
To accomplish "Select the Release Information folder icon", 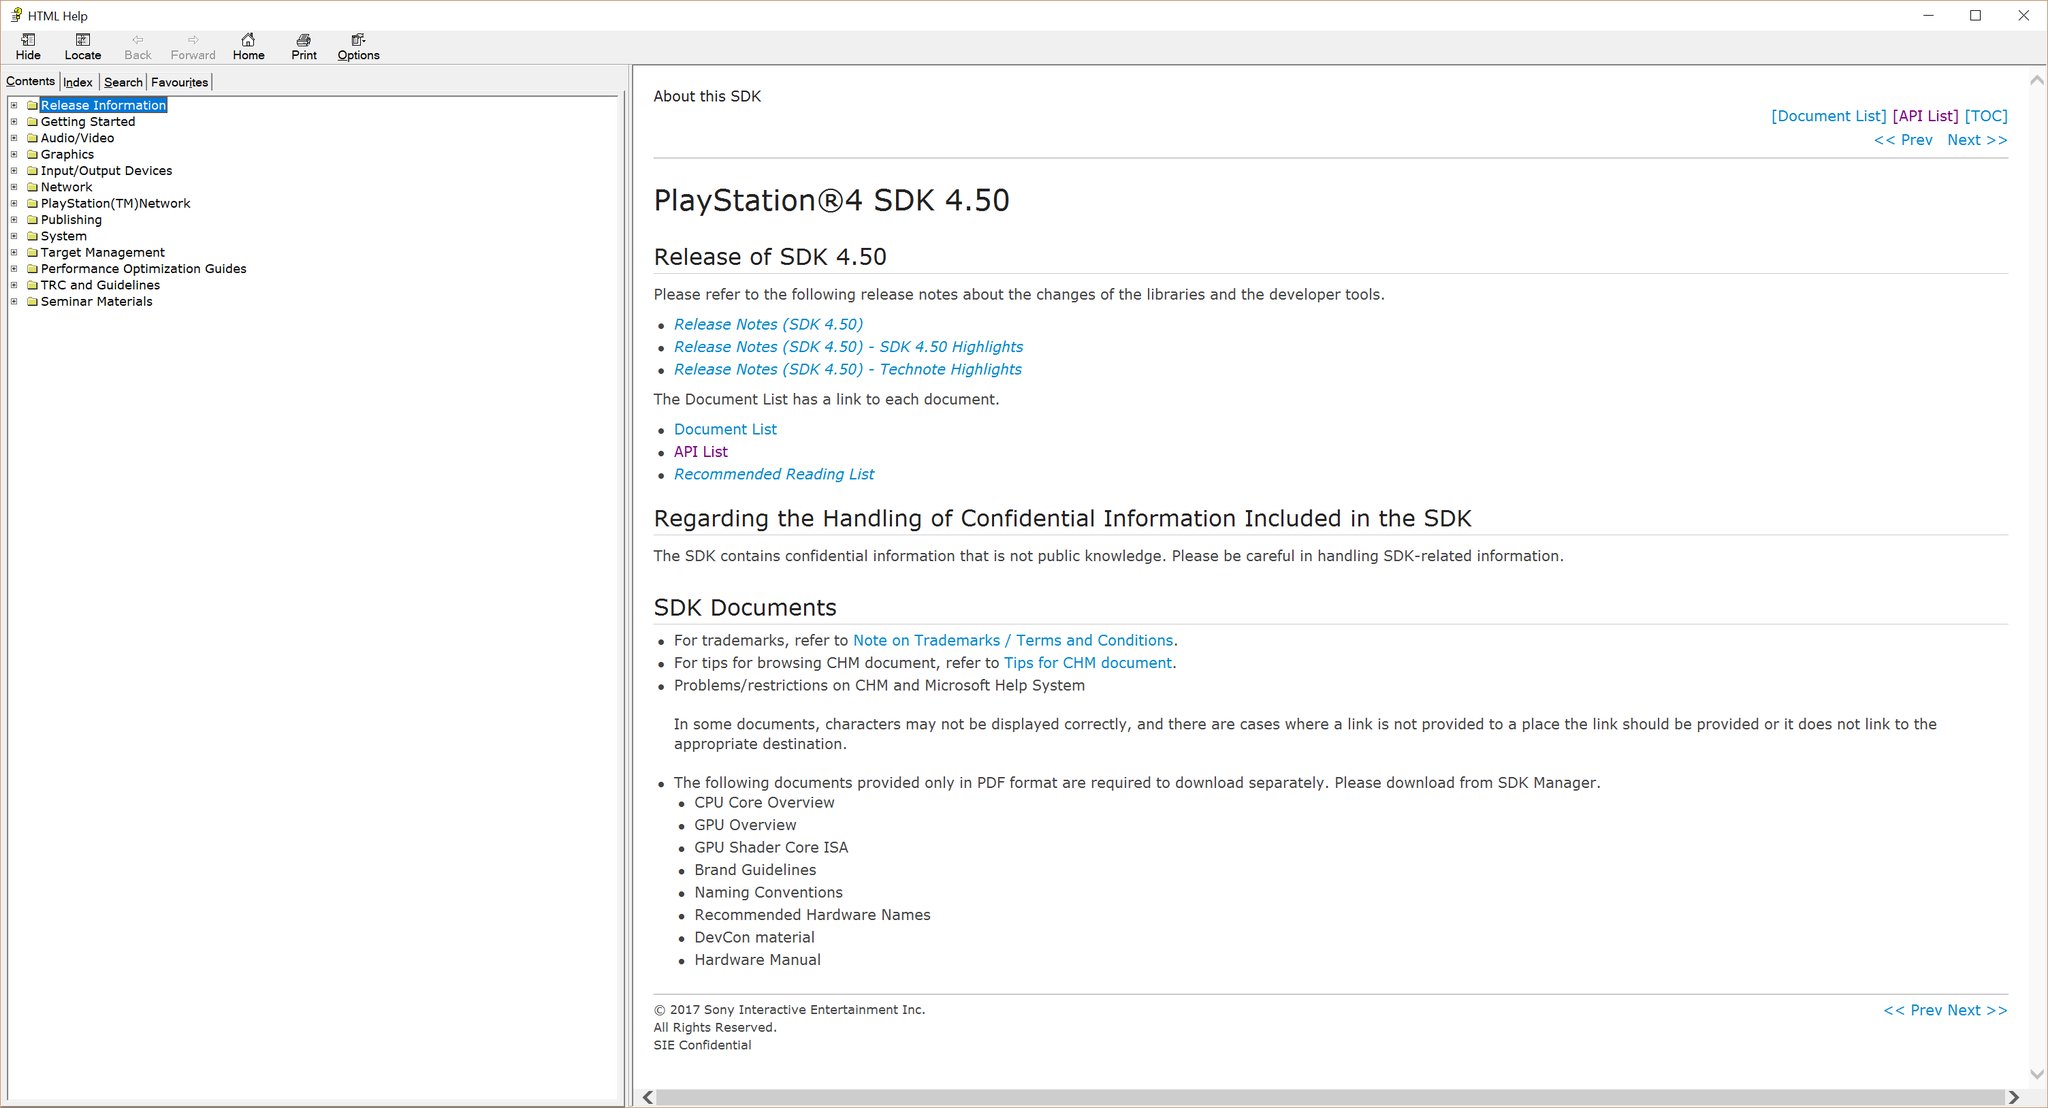I will coord(32,105).
